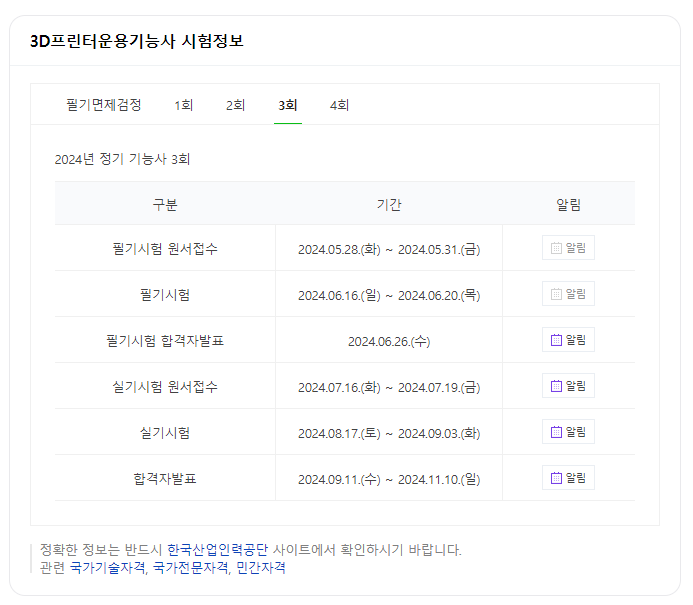Select the 3회 tab

(288, 105)
